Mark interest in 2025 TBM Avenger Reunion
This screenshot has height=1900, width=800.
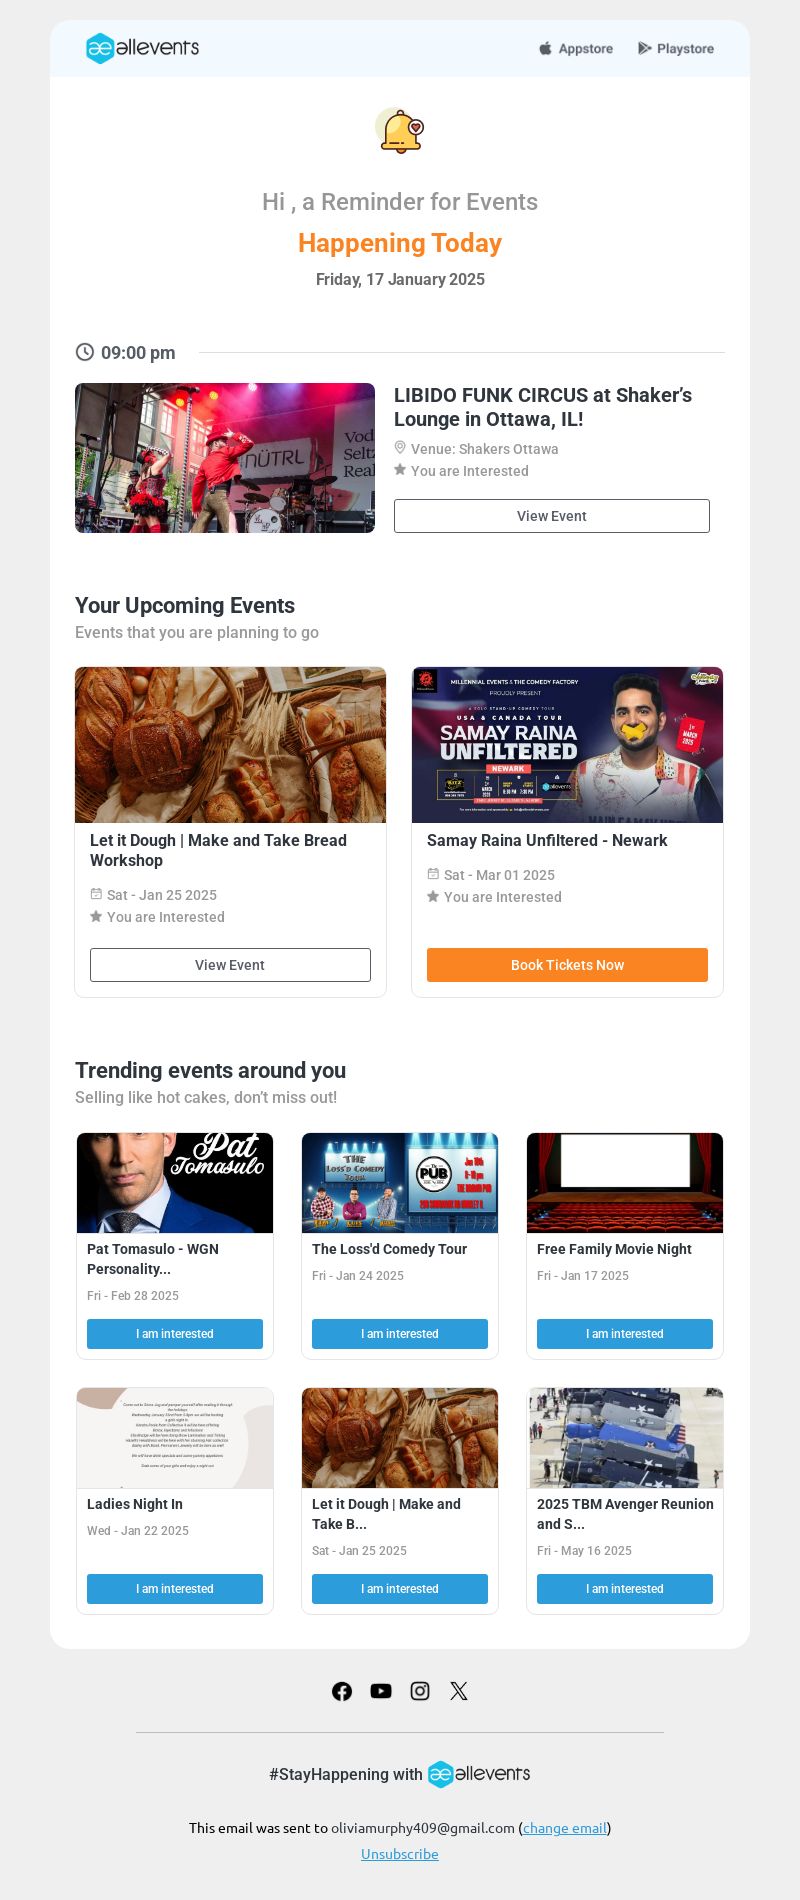pyautogui.click(x=625, y=1589)
